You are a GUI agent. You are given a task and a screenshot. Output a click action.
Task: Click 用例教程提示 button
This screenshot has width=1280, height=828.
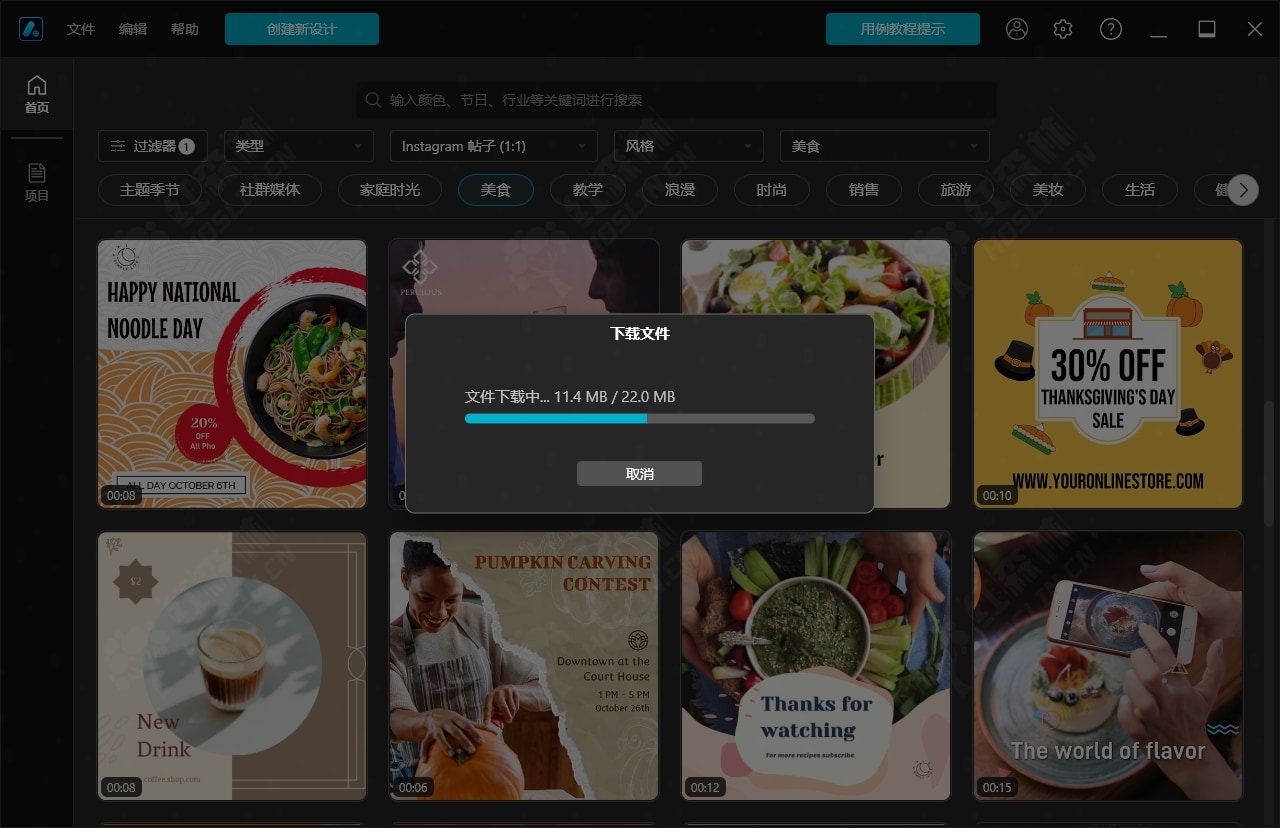[903, 29]
